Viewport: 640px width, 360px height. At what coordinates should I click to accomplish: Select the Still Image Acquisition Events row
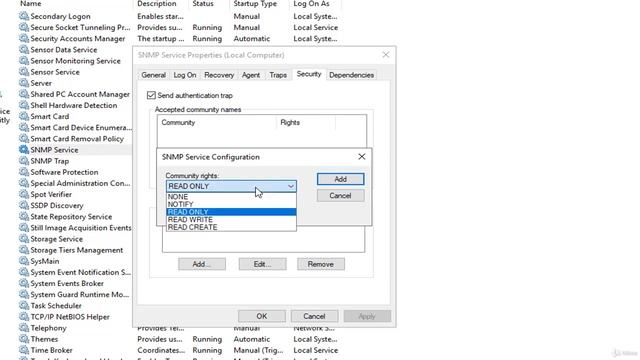tap(76, 228)
